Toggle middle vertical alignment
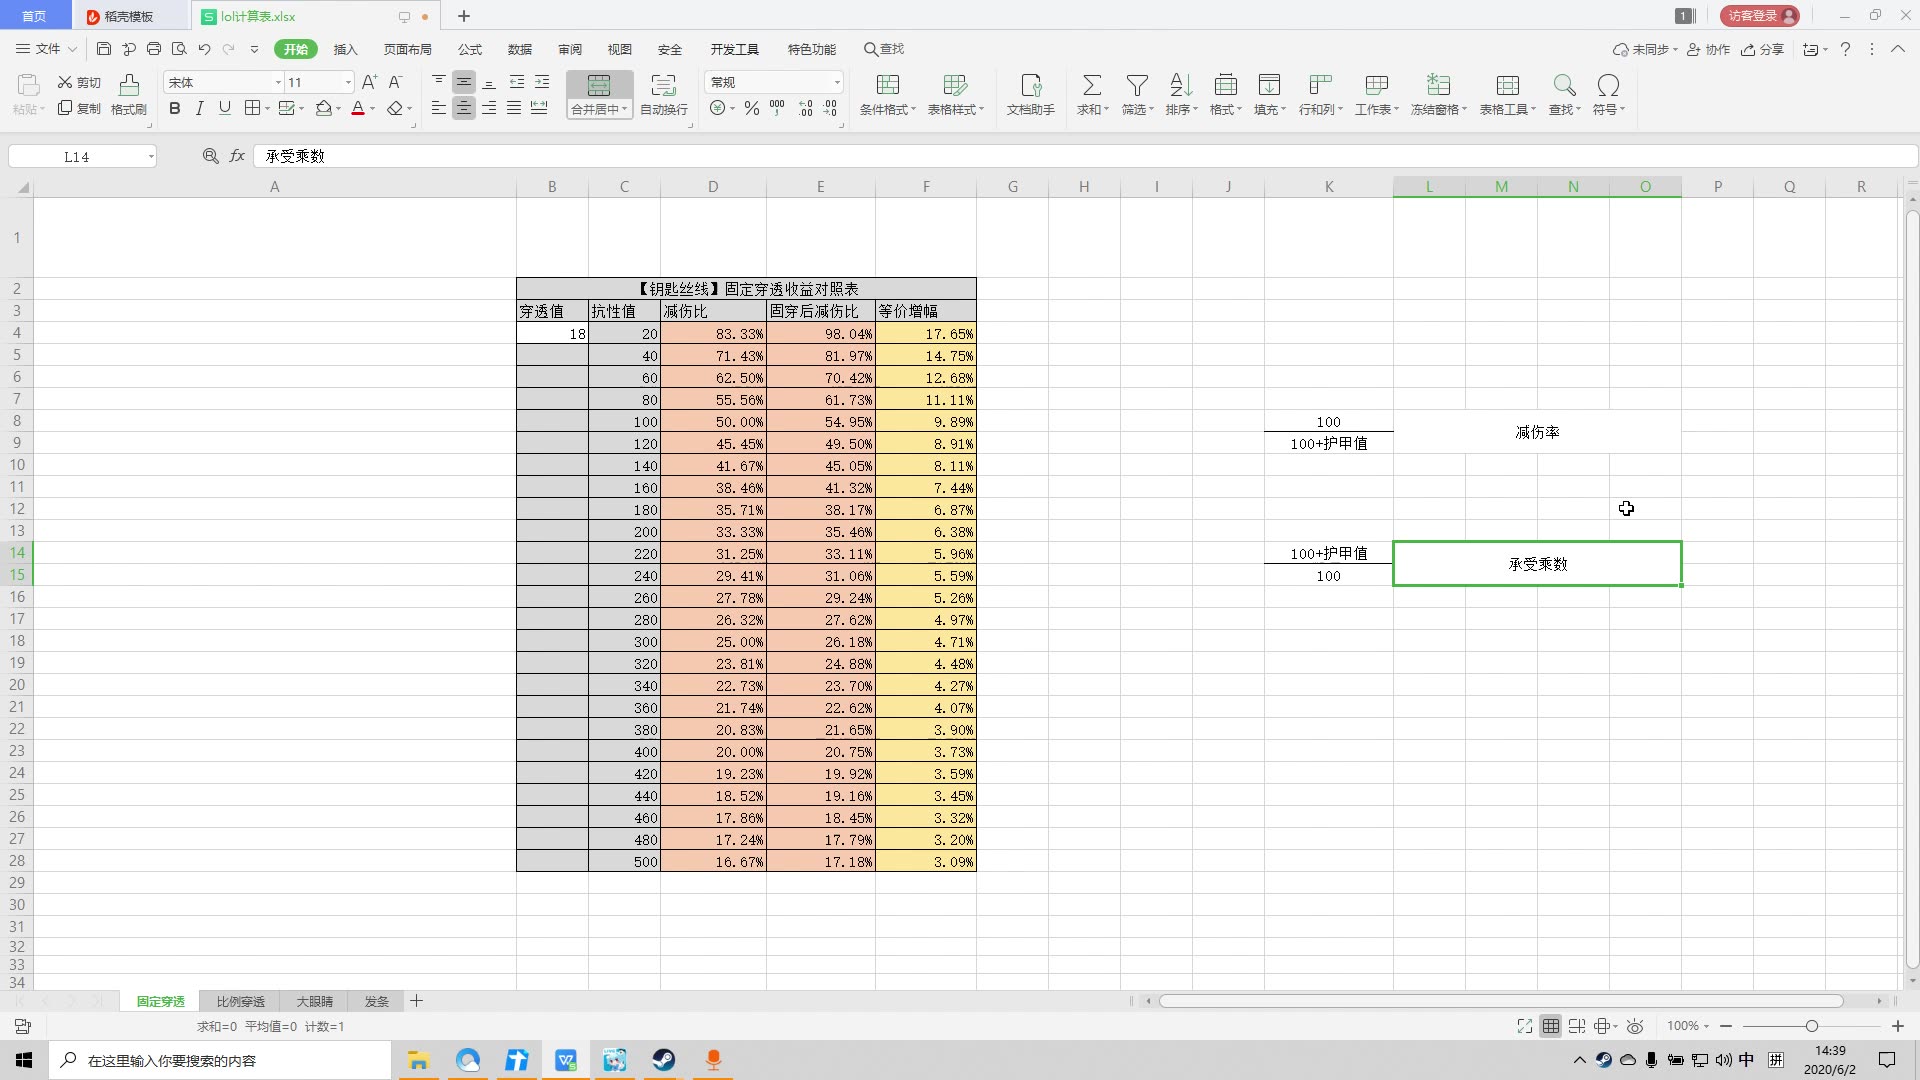 click(x=464, y=82)
